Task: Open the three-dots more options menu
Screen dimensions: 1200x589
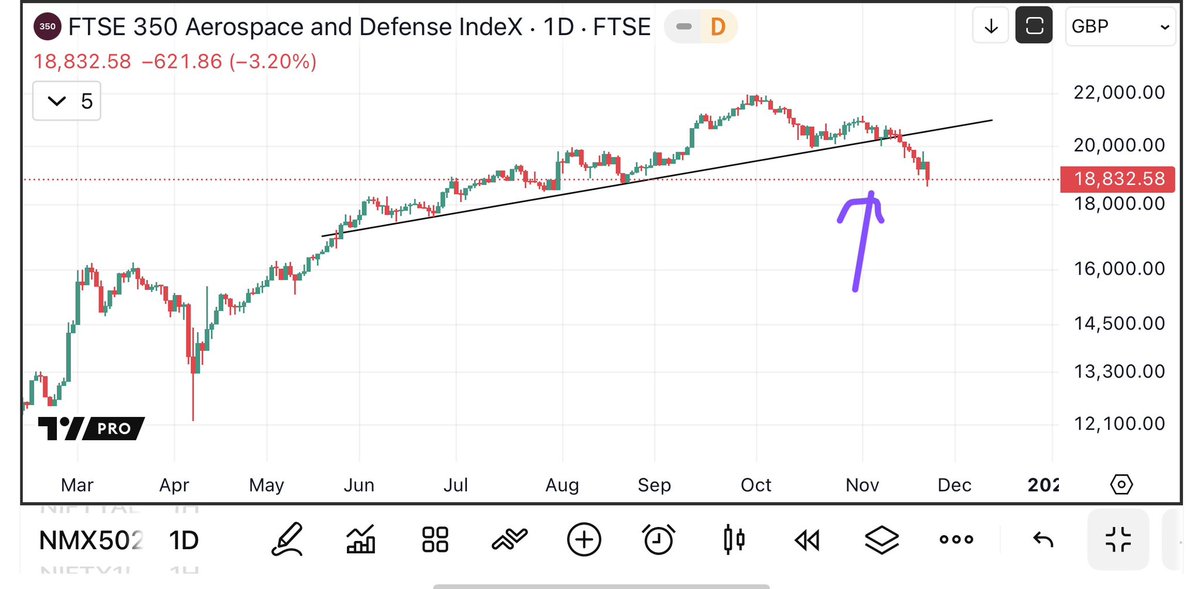Action: pyautogui.click(x=956, y=540)
